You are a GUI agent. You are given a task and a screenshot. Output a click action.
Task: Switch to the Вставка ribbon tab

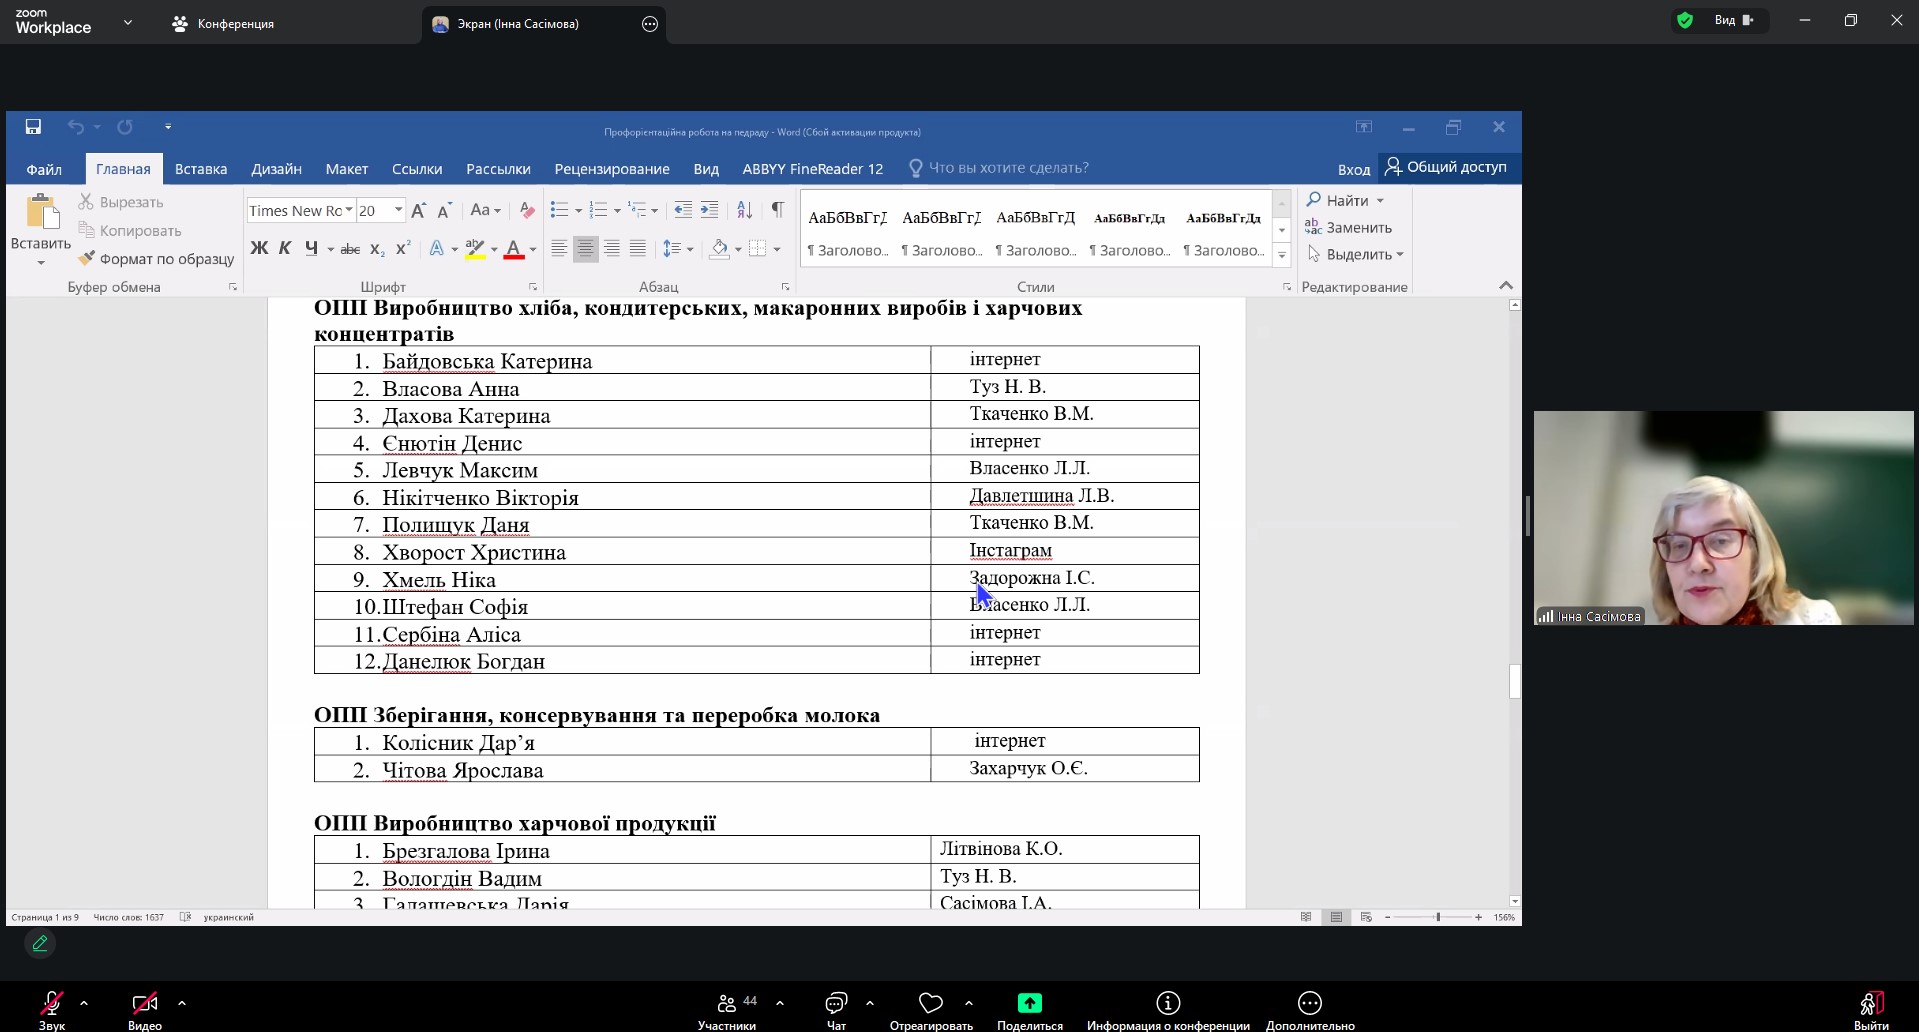[x=201, y=169]
